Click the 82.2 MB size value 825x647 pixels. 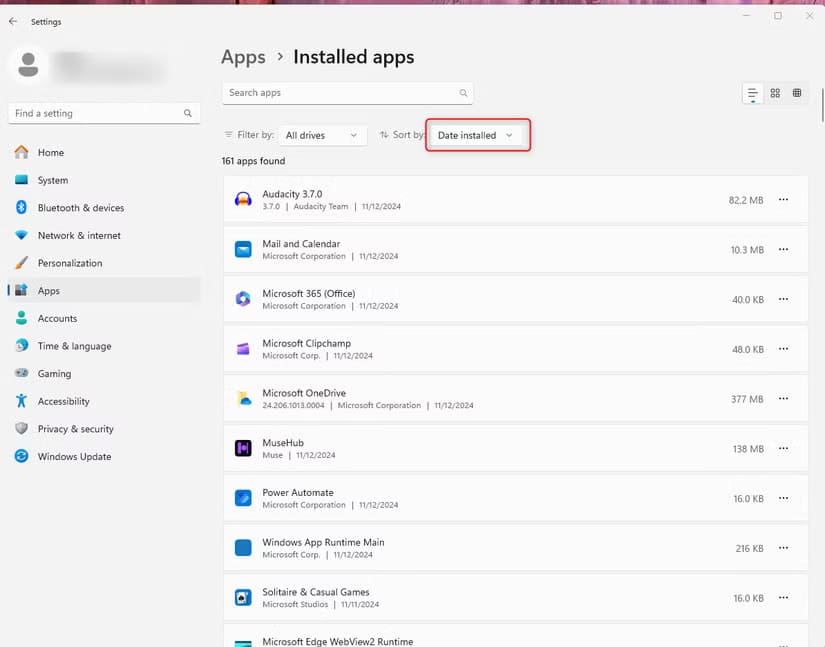[746, 200]
